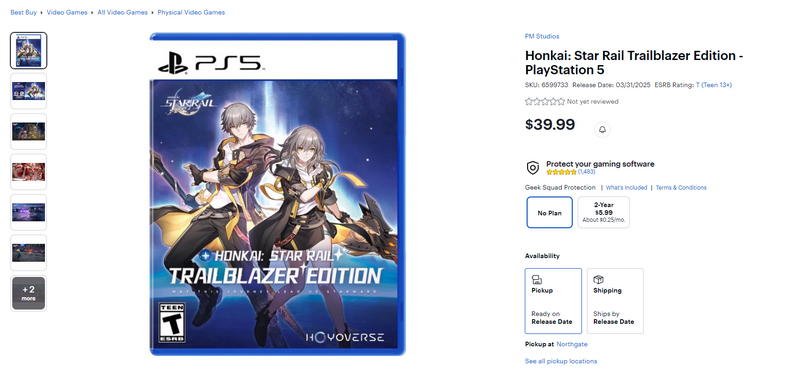Screen dimensions: 800x376
Task: Open the PM Studios brand link
Action: [542, 36]
